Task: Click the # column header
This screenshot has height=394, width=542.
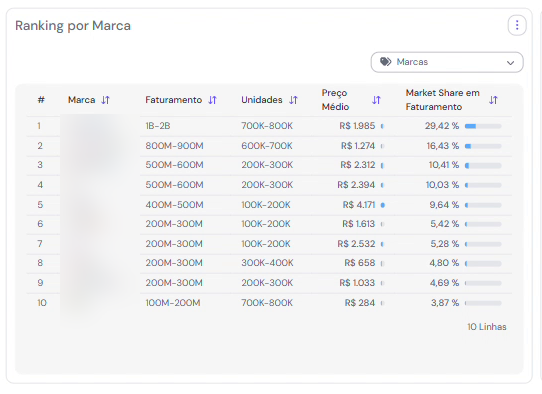Action: pos(41,100)
